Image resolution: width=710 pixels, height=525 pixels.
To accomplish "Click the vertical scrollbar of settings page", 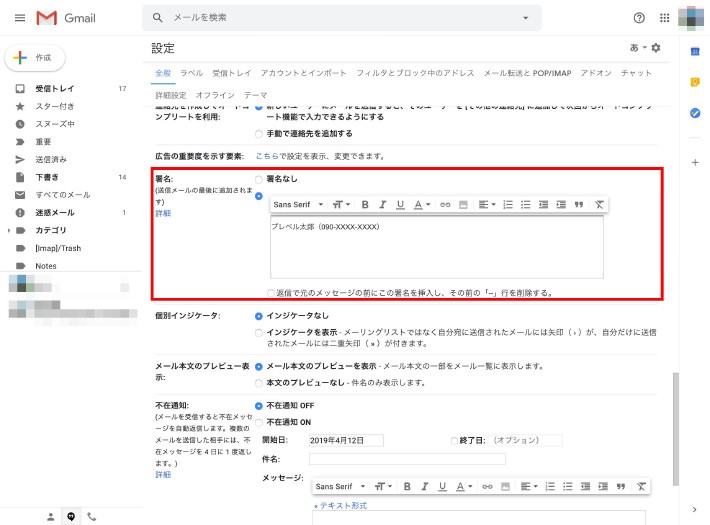I will pos(676,429).
